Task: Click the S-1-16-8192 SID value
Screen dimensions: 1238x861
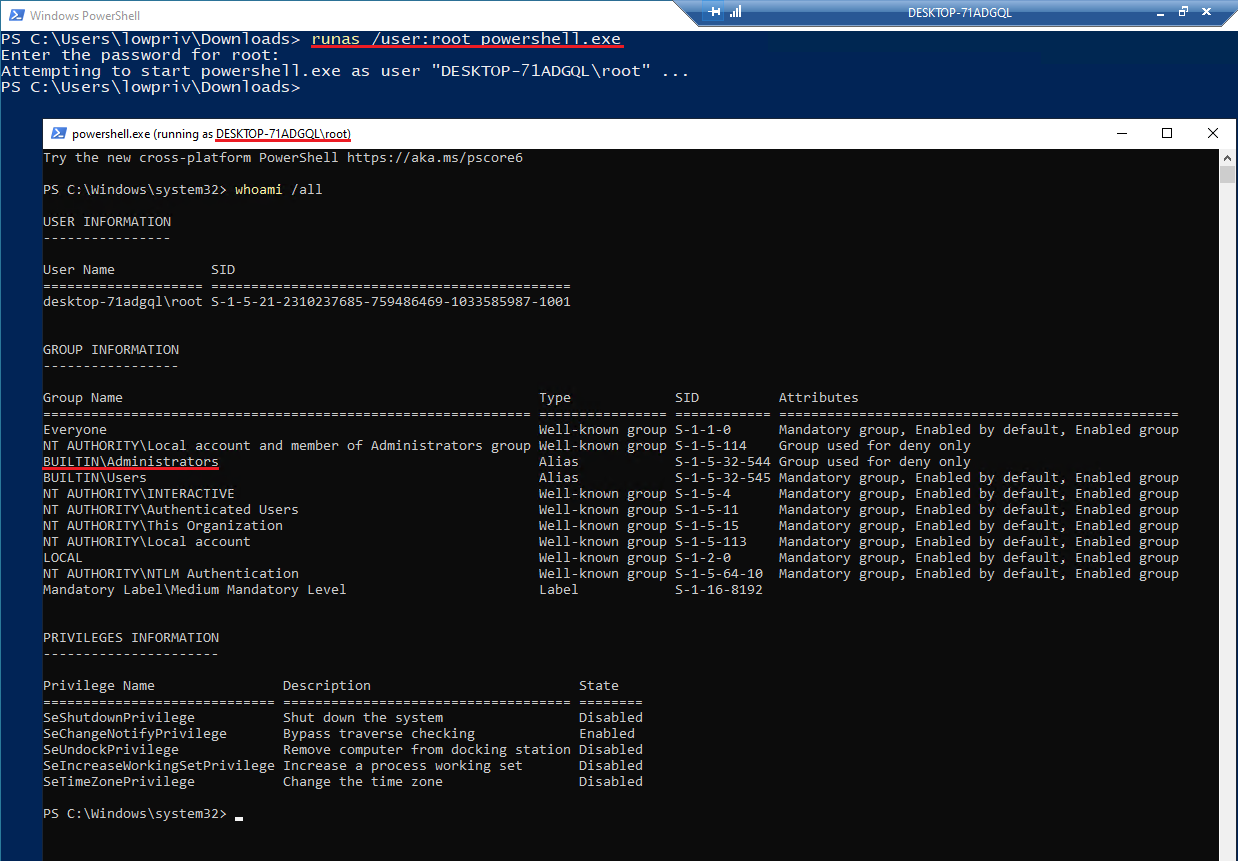Action: 719,590
